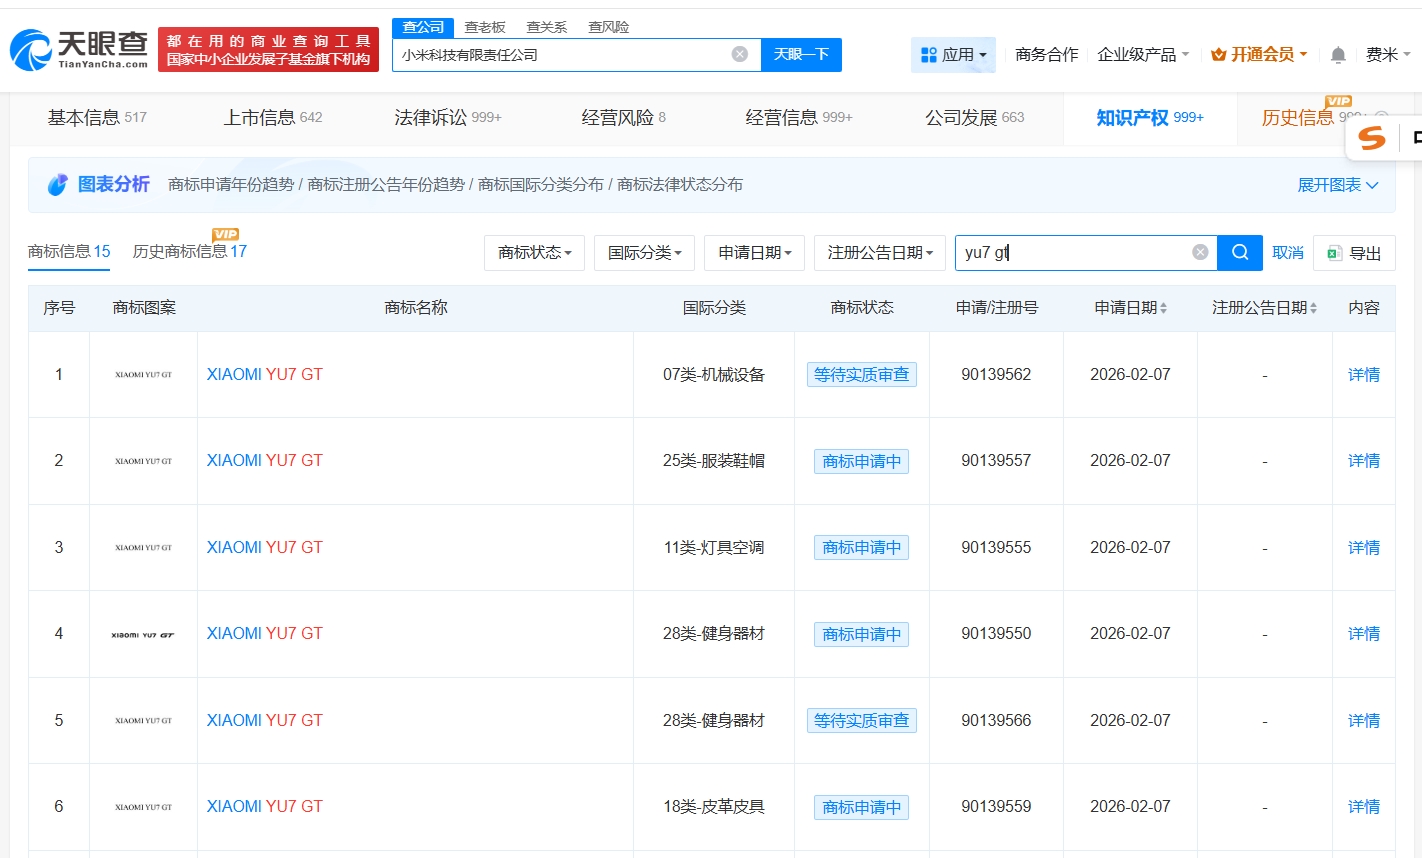
Task: Open the 开通会员 membership dropdown
Action: [1259, 55]
